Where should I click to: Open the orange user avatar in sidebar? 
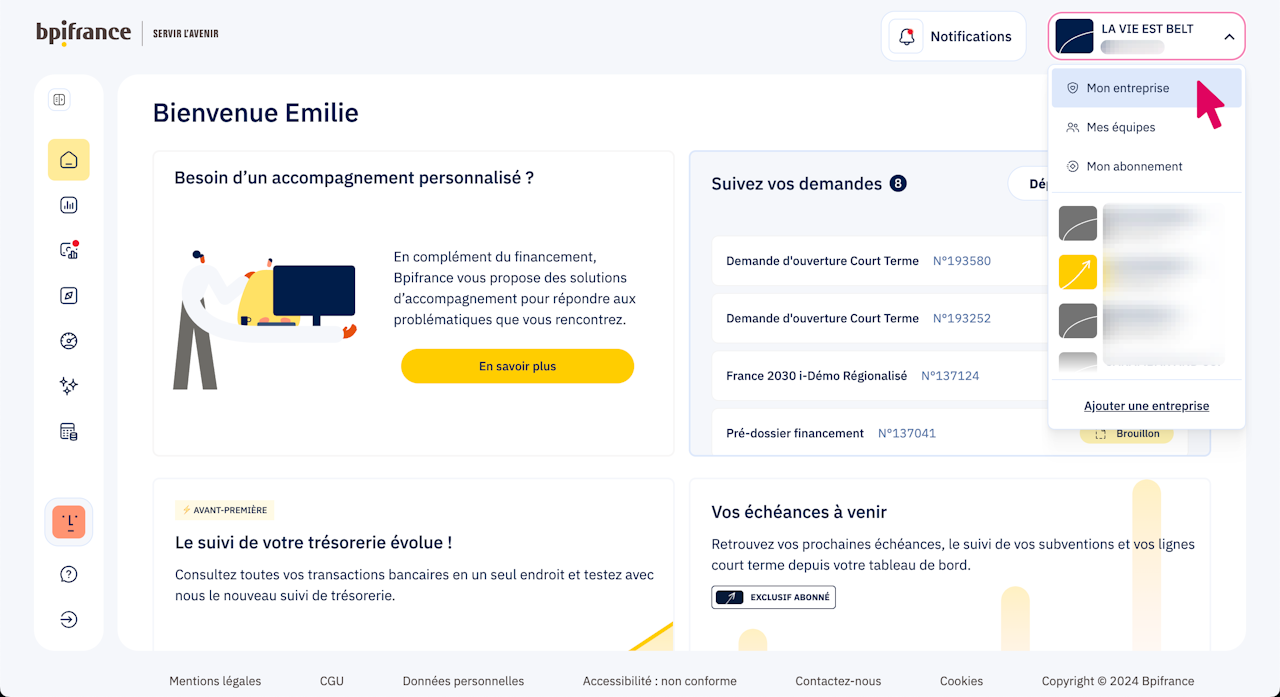(x=69, y=521)
